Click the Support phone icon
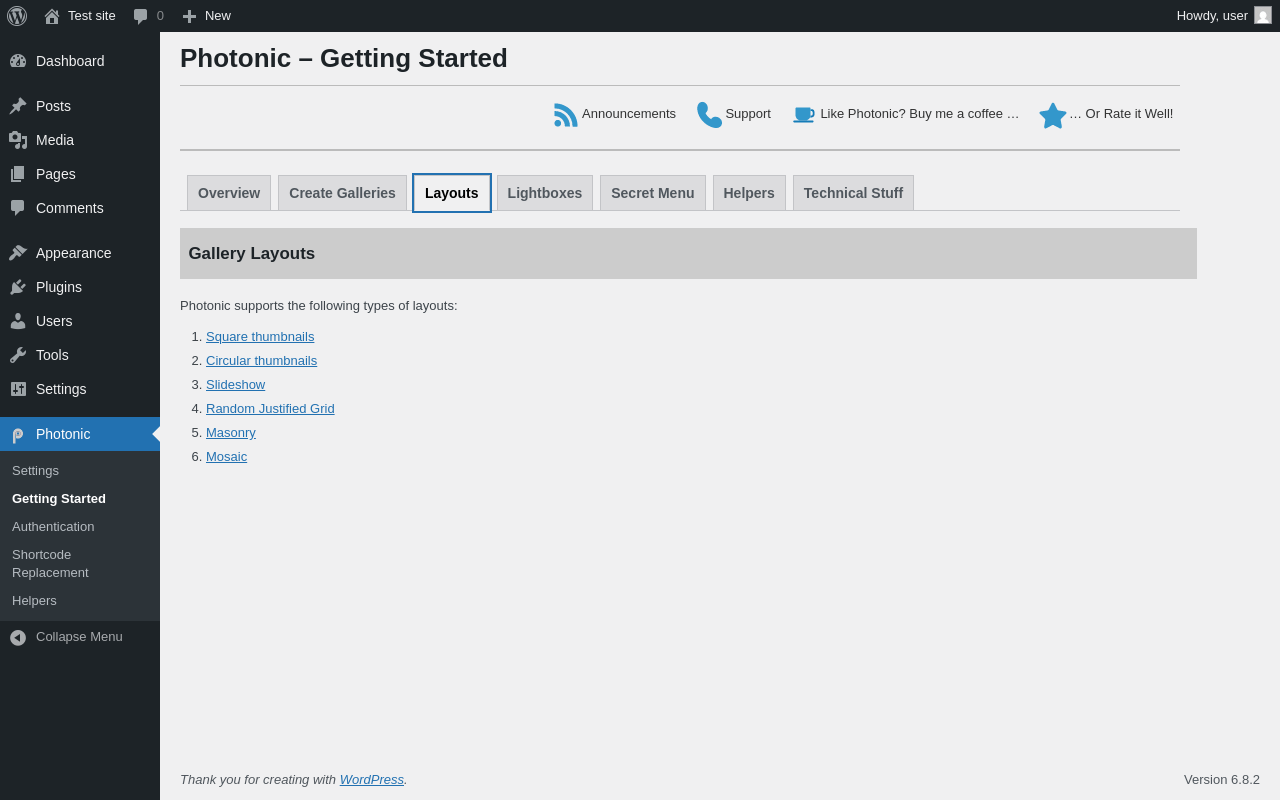The width and height of the screenshot is (1280, 800). point(709,115)
